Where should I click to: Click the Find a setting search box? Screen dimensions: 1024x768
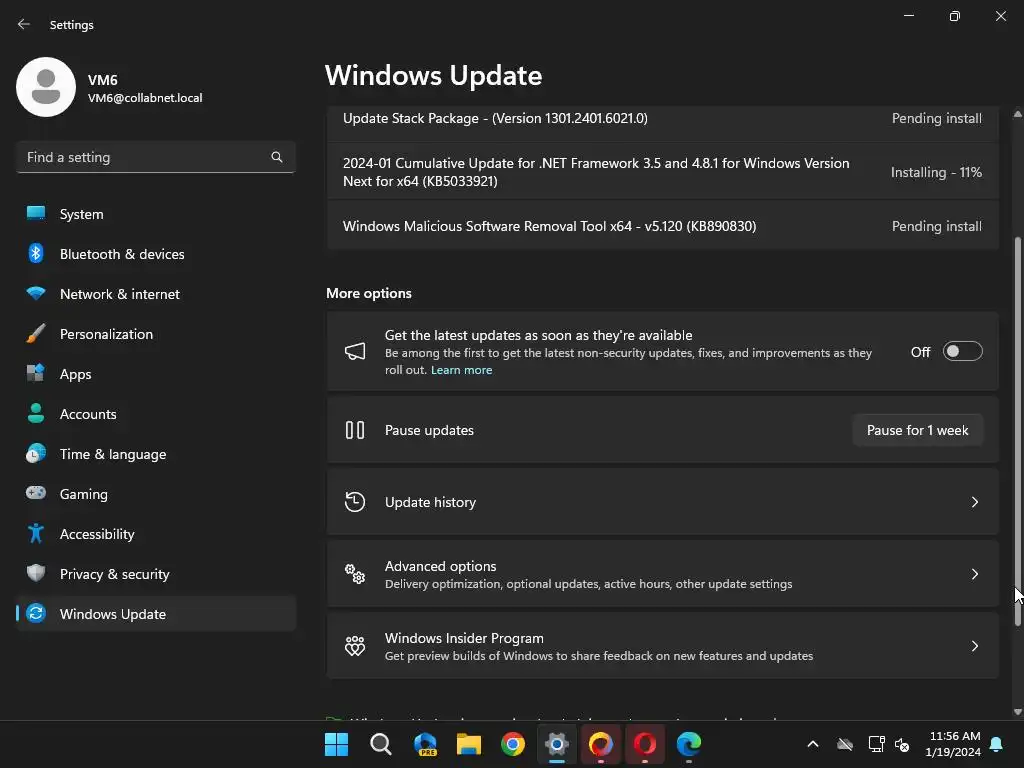point(156,157)
